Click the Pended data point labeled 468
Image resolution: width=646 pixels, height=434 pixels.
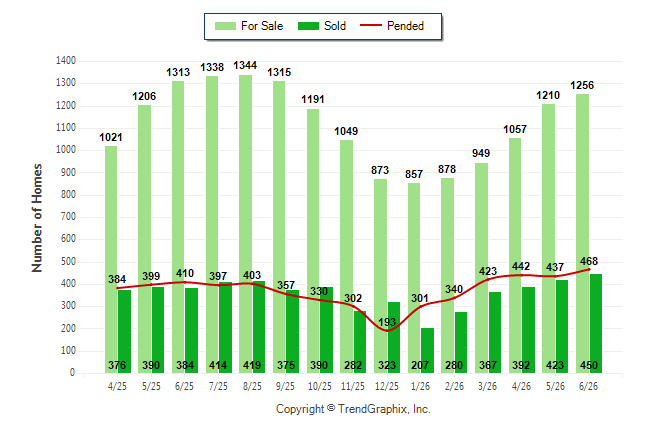pos(589,270)
